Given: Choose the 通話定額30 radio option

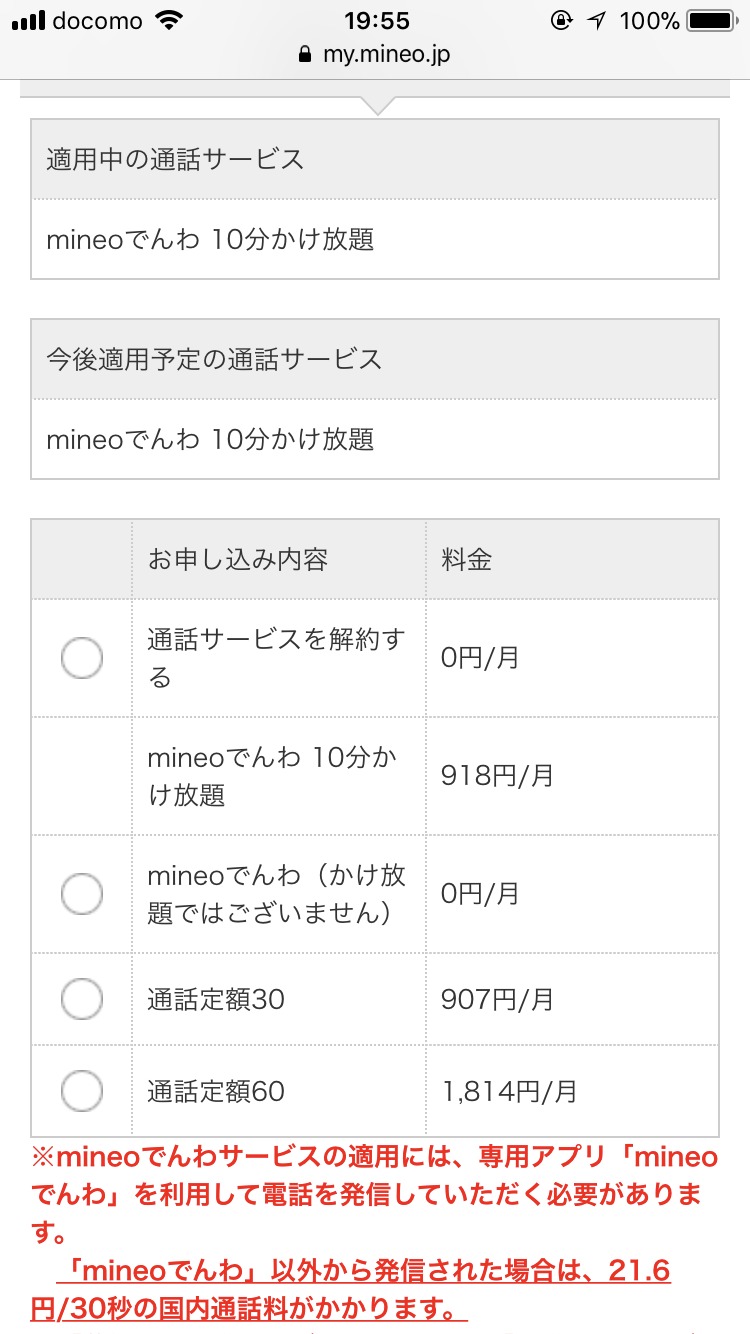Looking at the screenshot, I should [82, 999].
